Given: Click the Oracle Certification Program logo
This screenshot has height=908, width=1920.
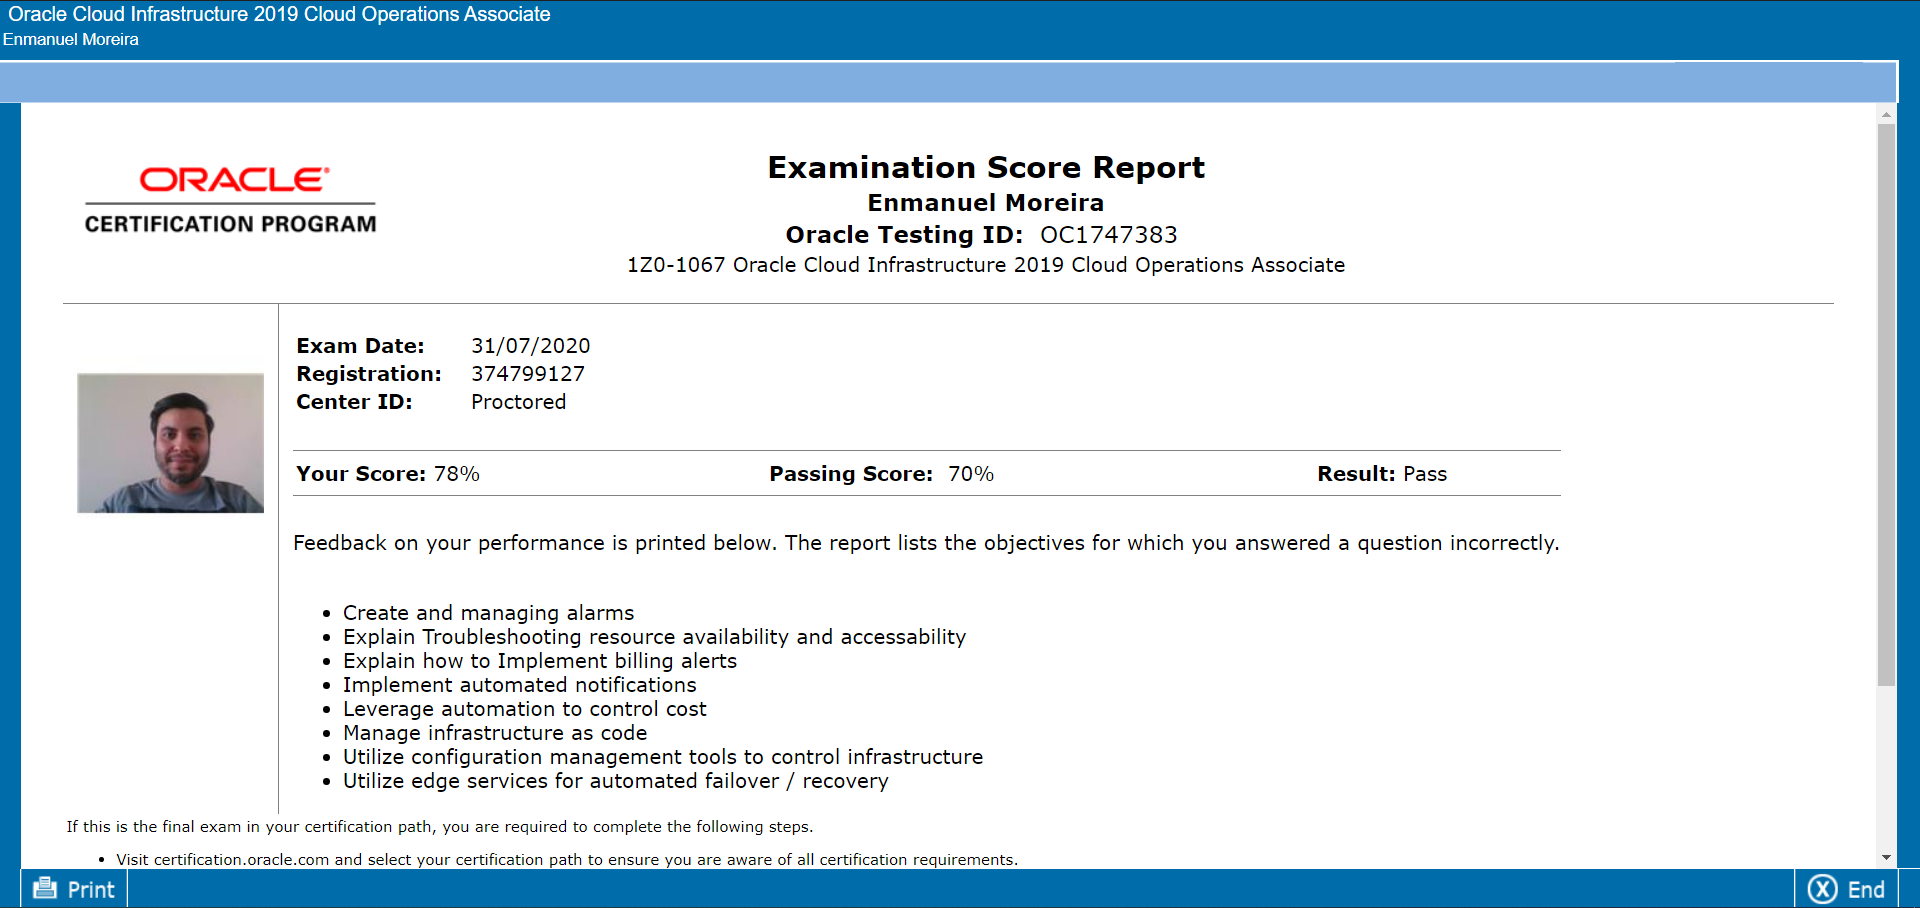Looking at the screenshot, I should [231, 200].
